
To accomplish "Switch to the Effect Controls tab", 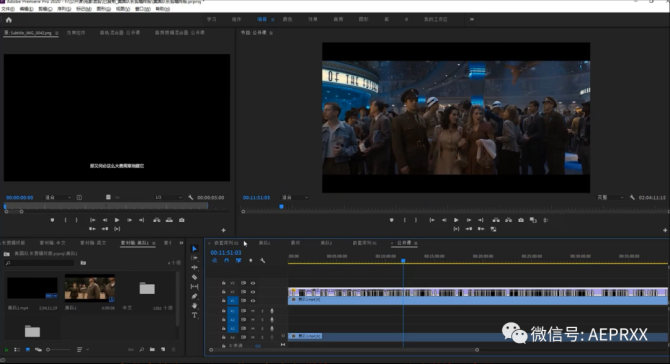I will [76, 32].
